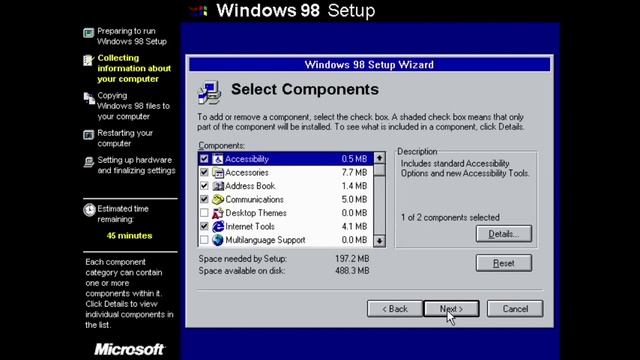The width and height of the screenshot is (640, 360).
Task: Select the Multilanguage Support row label
Action: [x=265, y=240]
